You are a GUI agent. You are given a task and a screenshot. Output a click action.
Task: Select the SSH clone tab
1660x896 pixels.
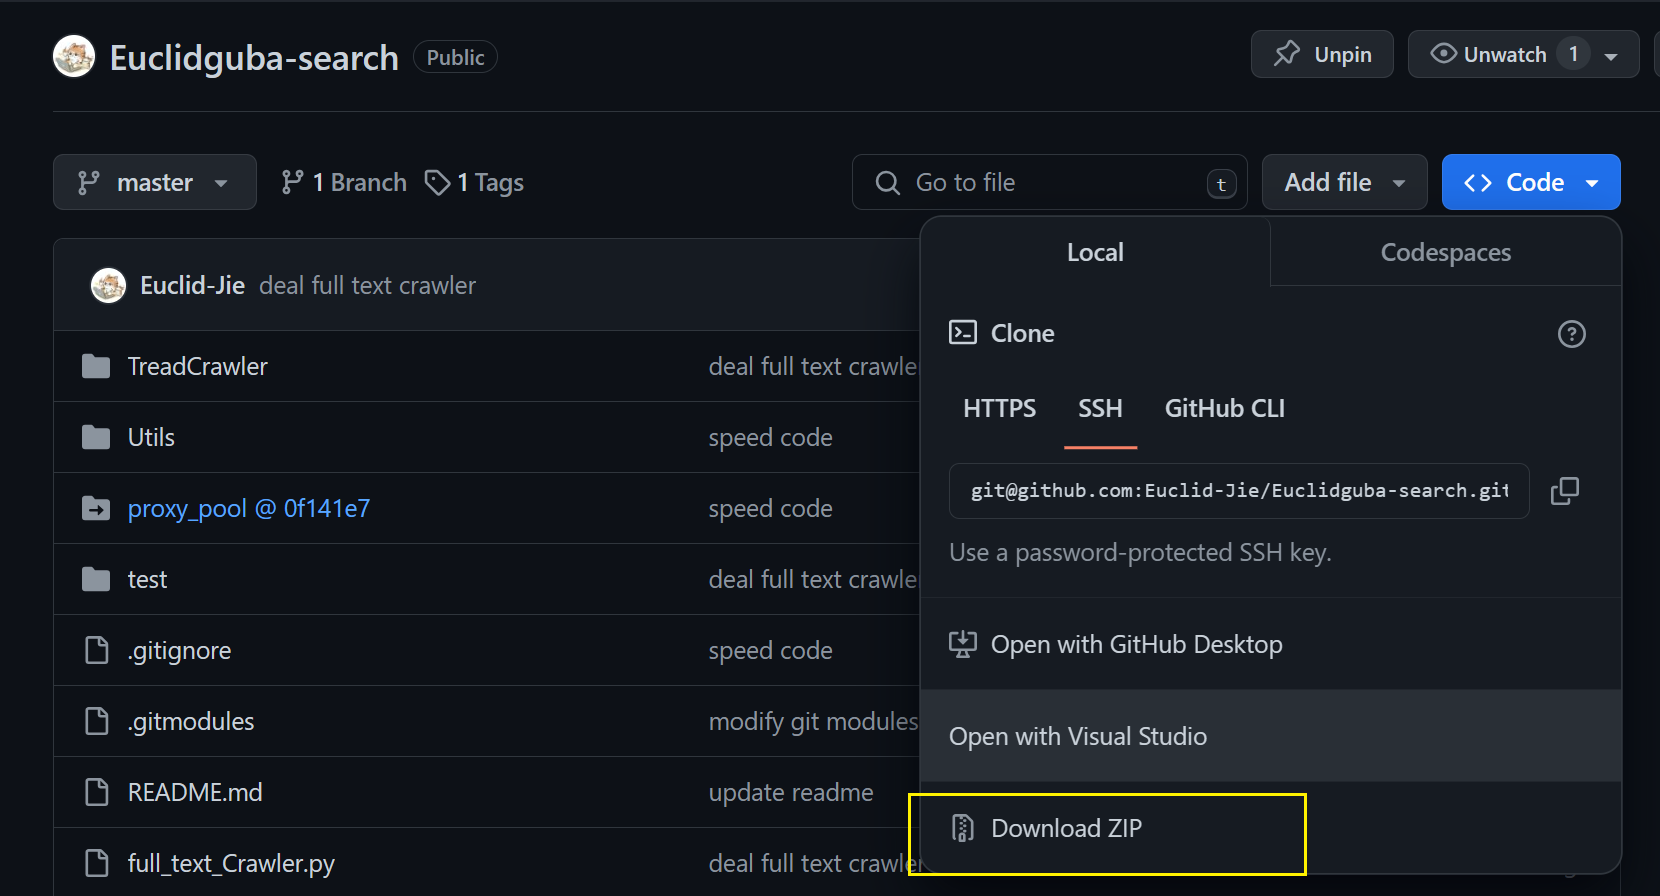(x=1100, y=408)
